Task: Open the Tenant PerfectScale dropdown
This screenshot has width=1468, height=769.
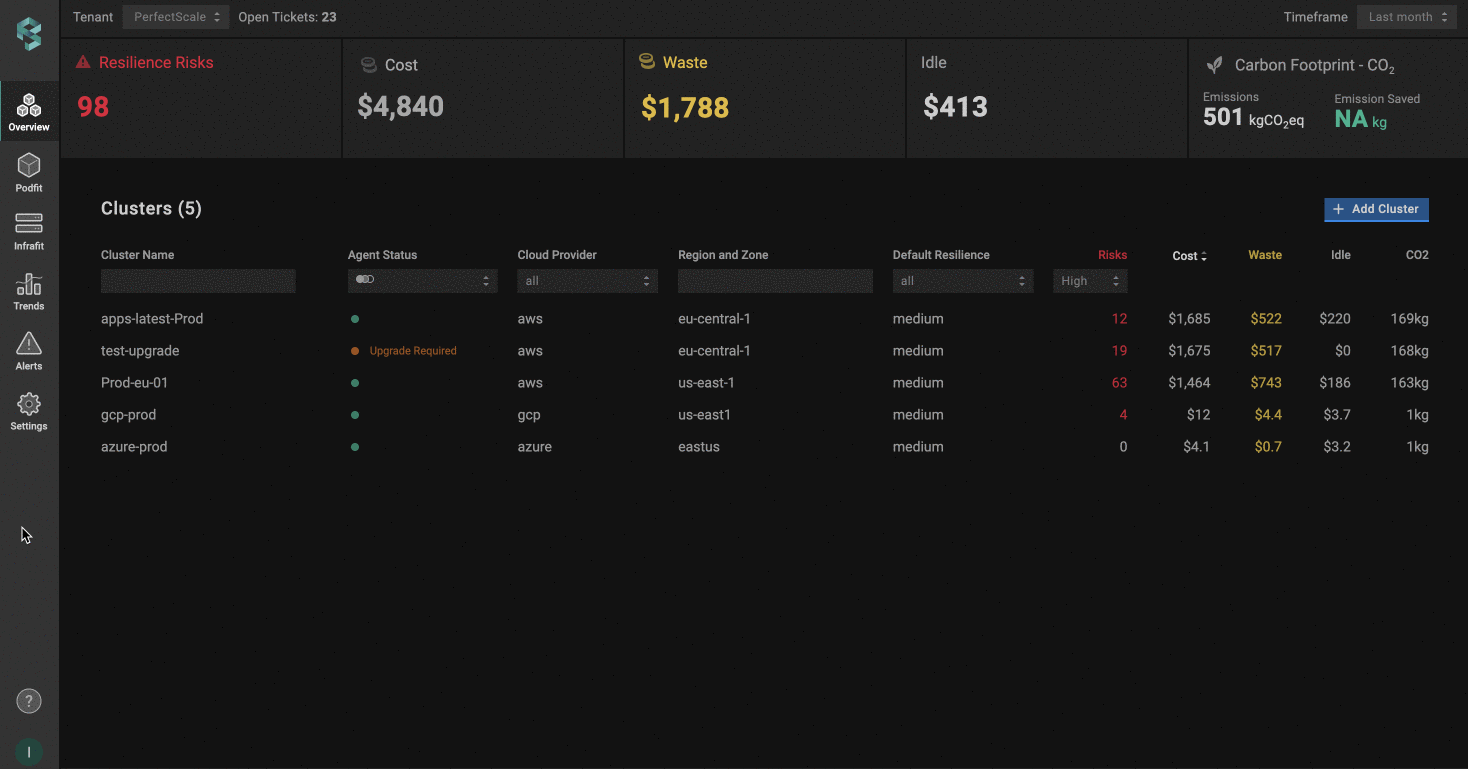Action: click(x=176, y=17)
